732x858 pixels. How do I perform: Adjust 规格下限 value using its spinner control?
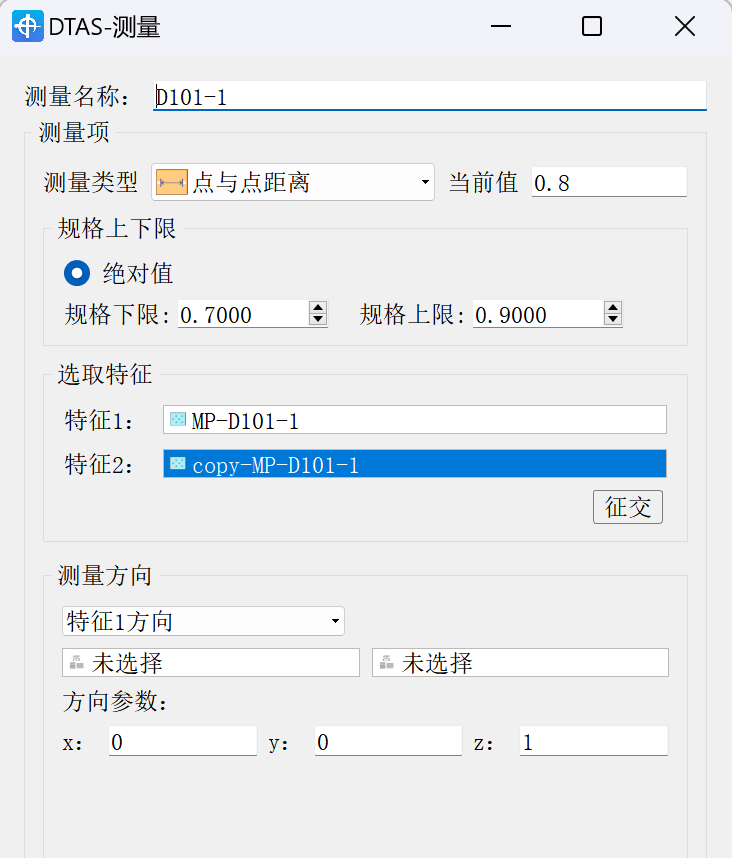tap(317, 313)
